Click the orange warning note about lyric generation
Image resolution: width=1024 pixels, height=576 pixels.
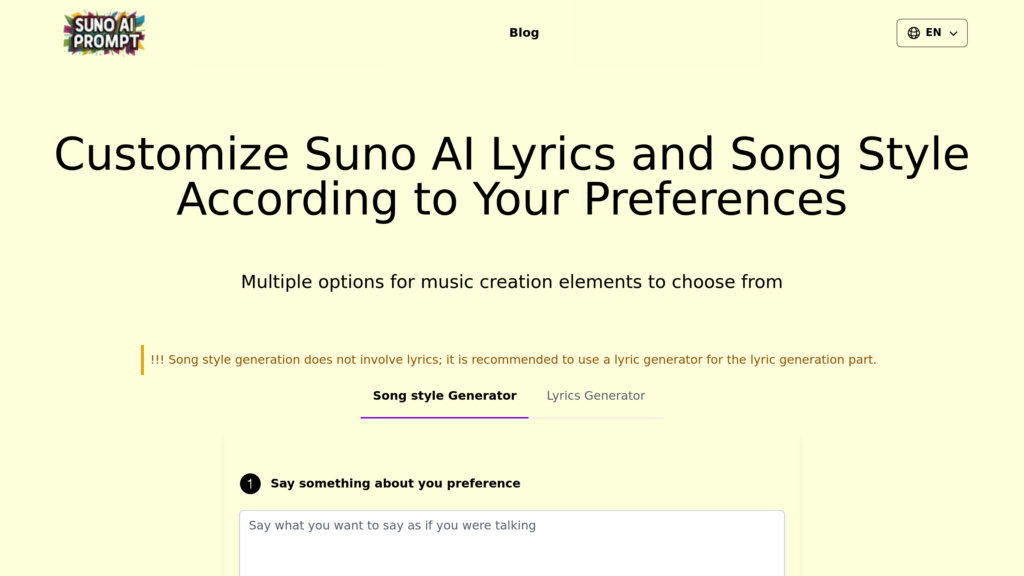click(513, 359)
